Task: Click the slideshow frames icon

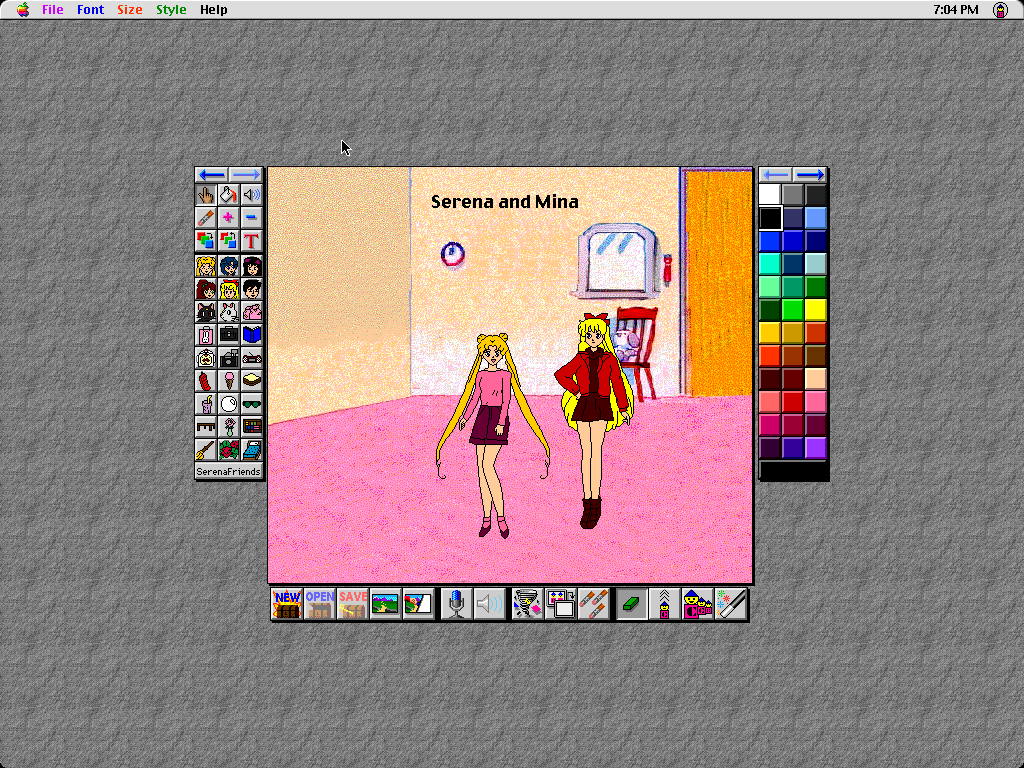Action: pyautogui.click(x=560, y=604)
